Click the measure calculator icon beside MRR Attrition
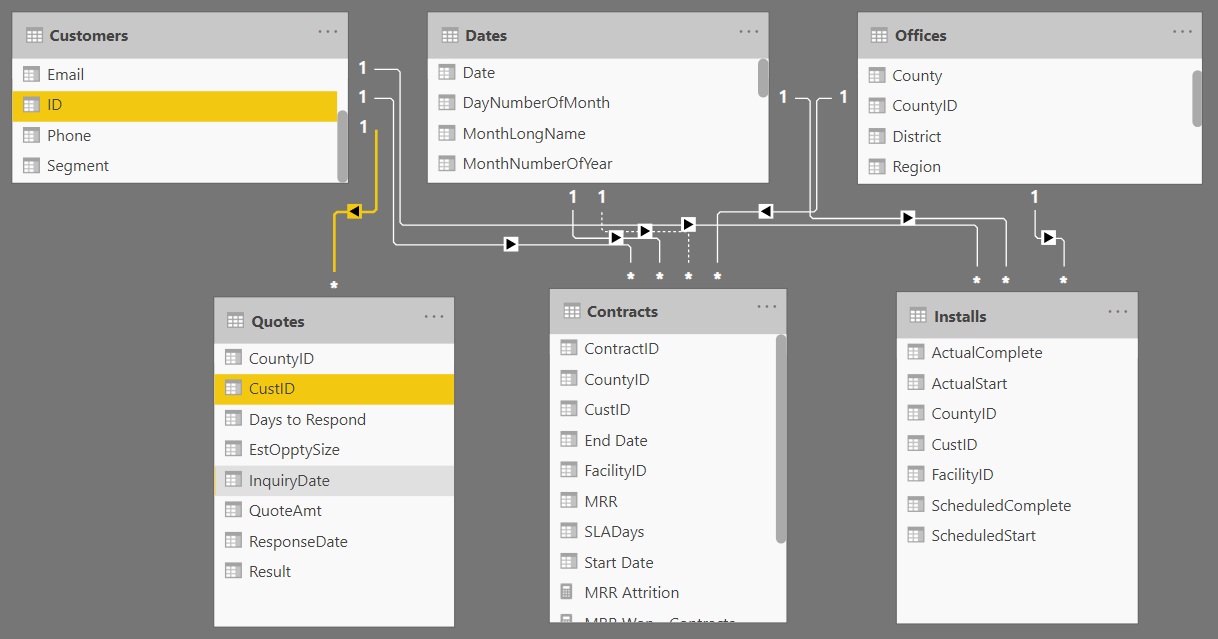Screen dimensions: 1218x639 tap(568, 592)
